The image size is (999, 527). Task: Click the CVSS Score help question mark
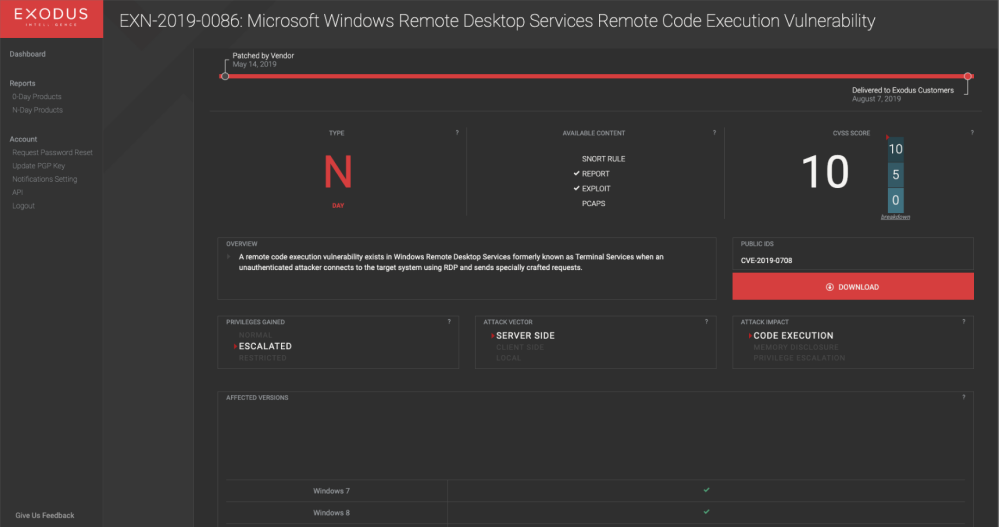[x=971, y=133]
